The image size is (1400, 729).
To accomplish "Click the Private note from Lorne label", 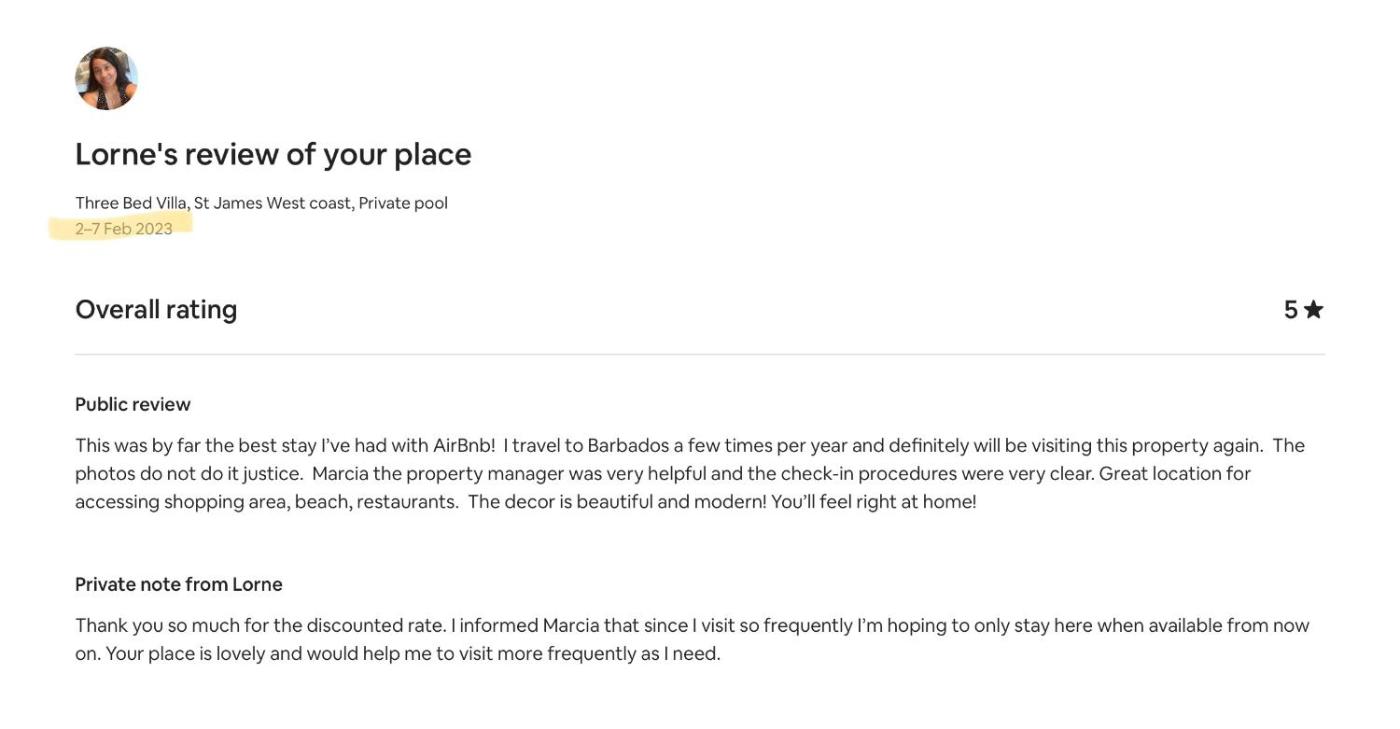I will (179, 584).
